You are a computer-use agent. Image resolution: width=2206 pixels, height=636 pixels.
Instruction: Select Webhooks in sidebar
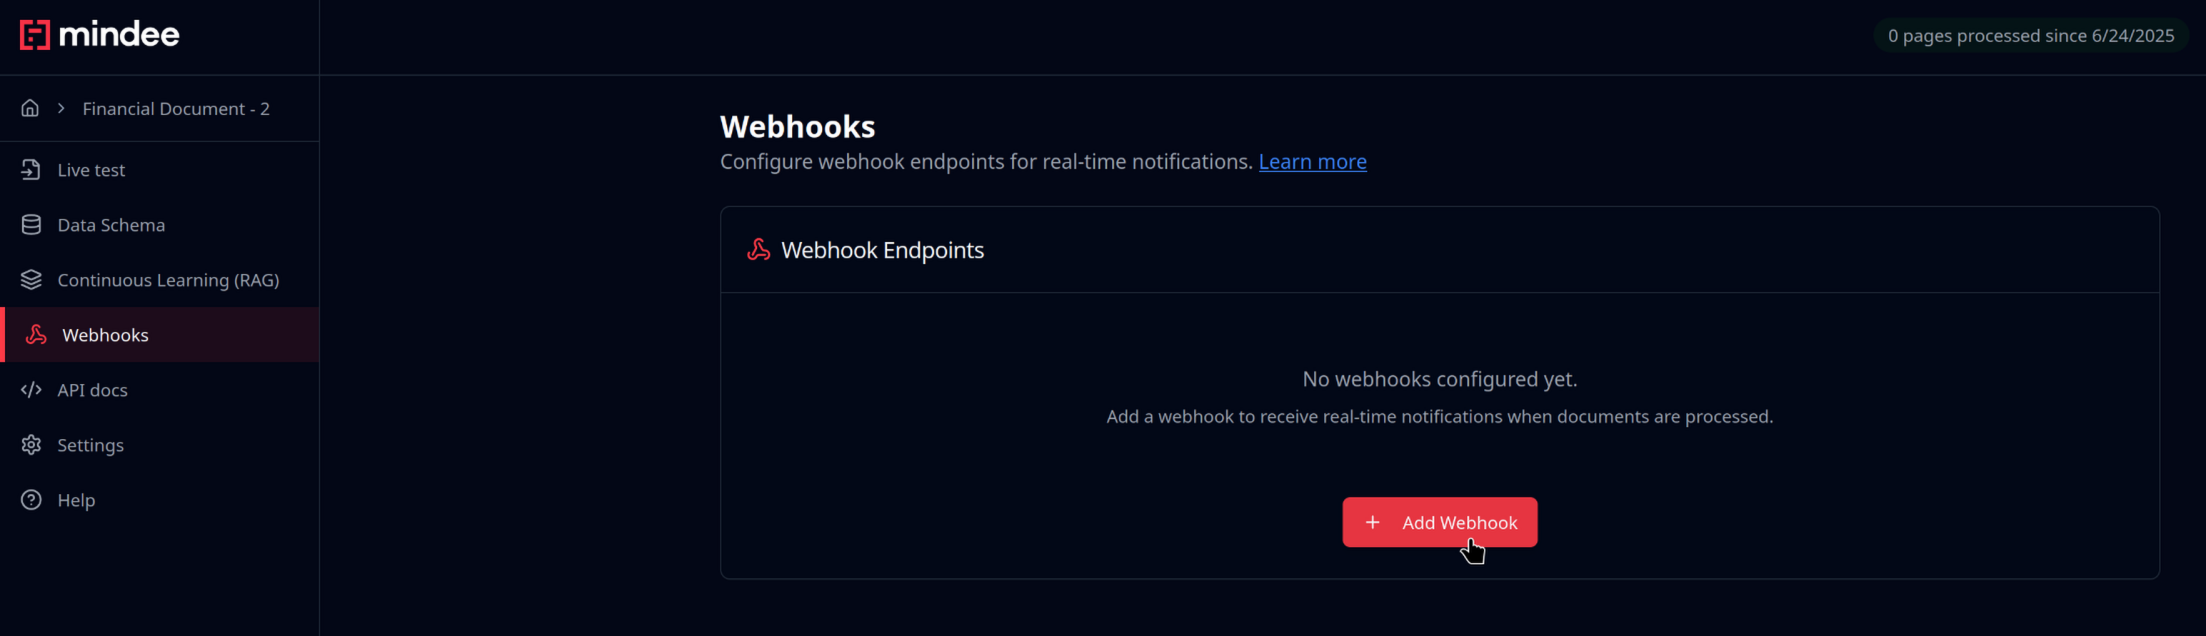pos(160,335)
